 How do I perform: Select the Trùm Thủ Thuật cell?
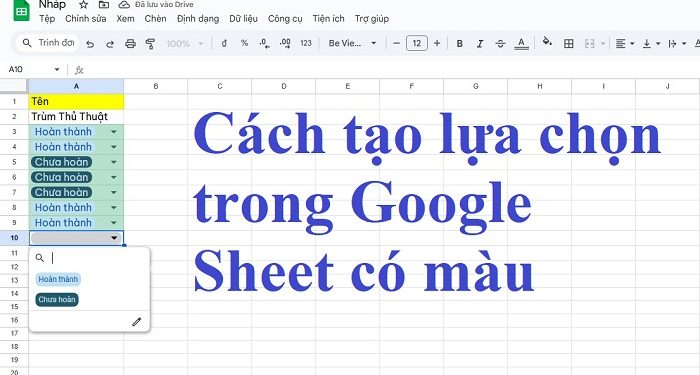[x=76, y=117]
